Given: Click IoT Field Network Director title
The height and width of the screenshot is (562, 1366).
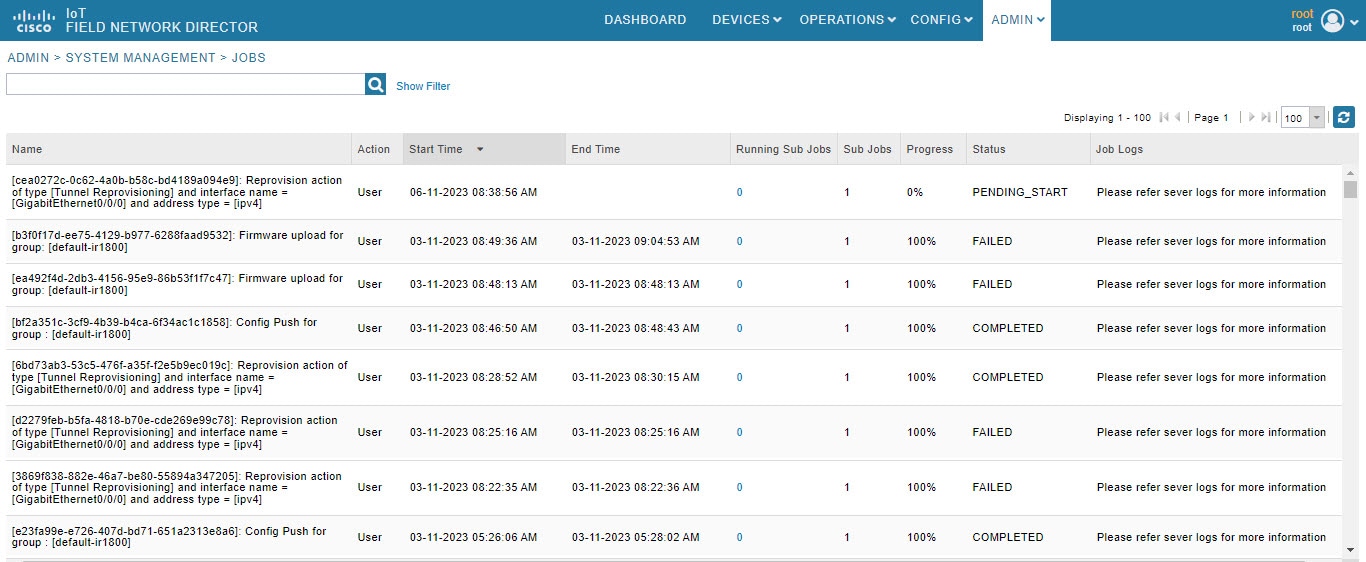Looking at the screenshot, I should coord(162,20).
